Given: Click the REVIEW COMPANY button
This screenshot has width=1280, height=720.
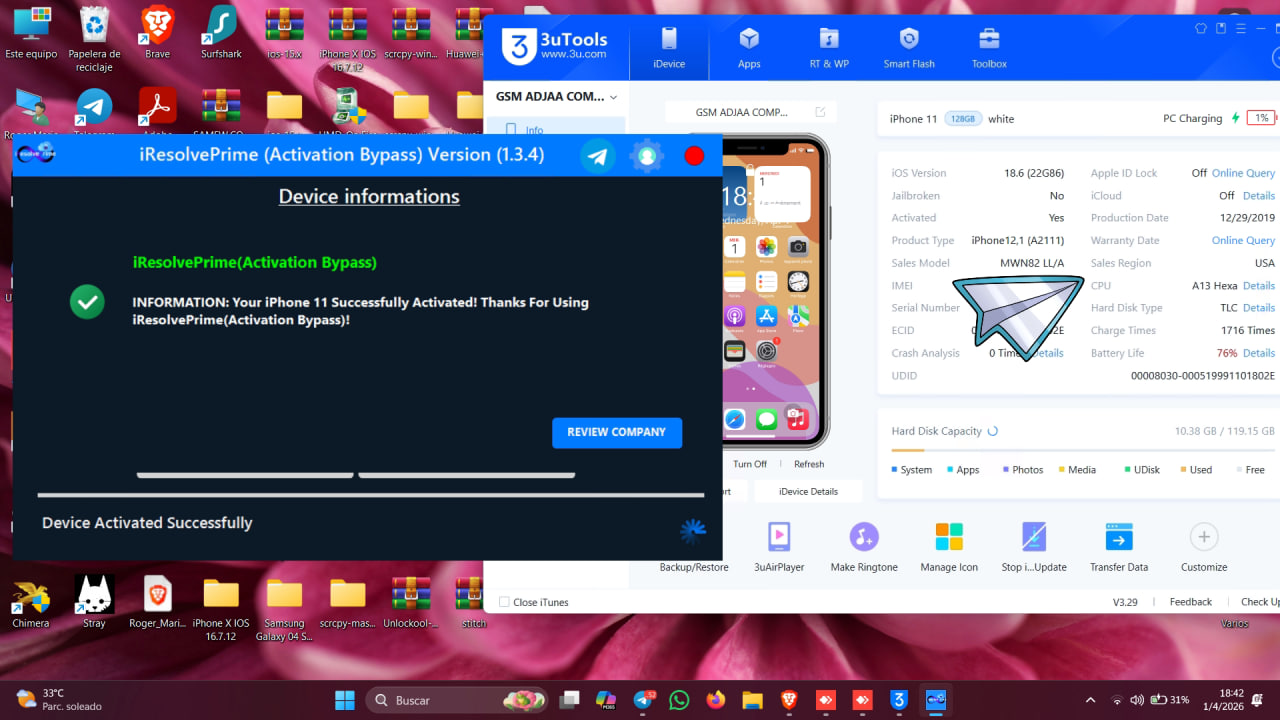Looking at the screenshot, I should (617, 433).
